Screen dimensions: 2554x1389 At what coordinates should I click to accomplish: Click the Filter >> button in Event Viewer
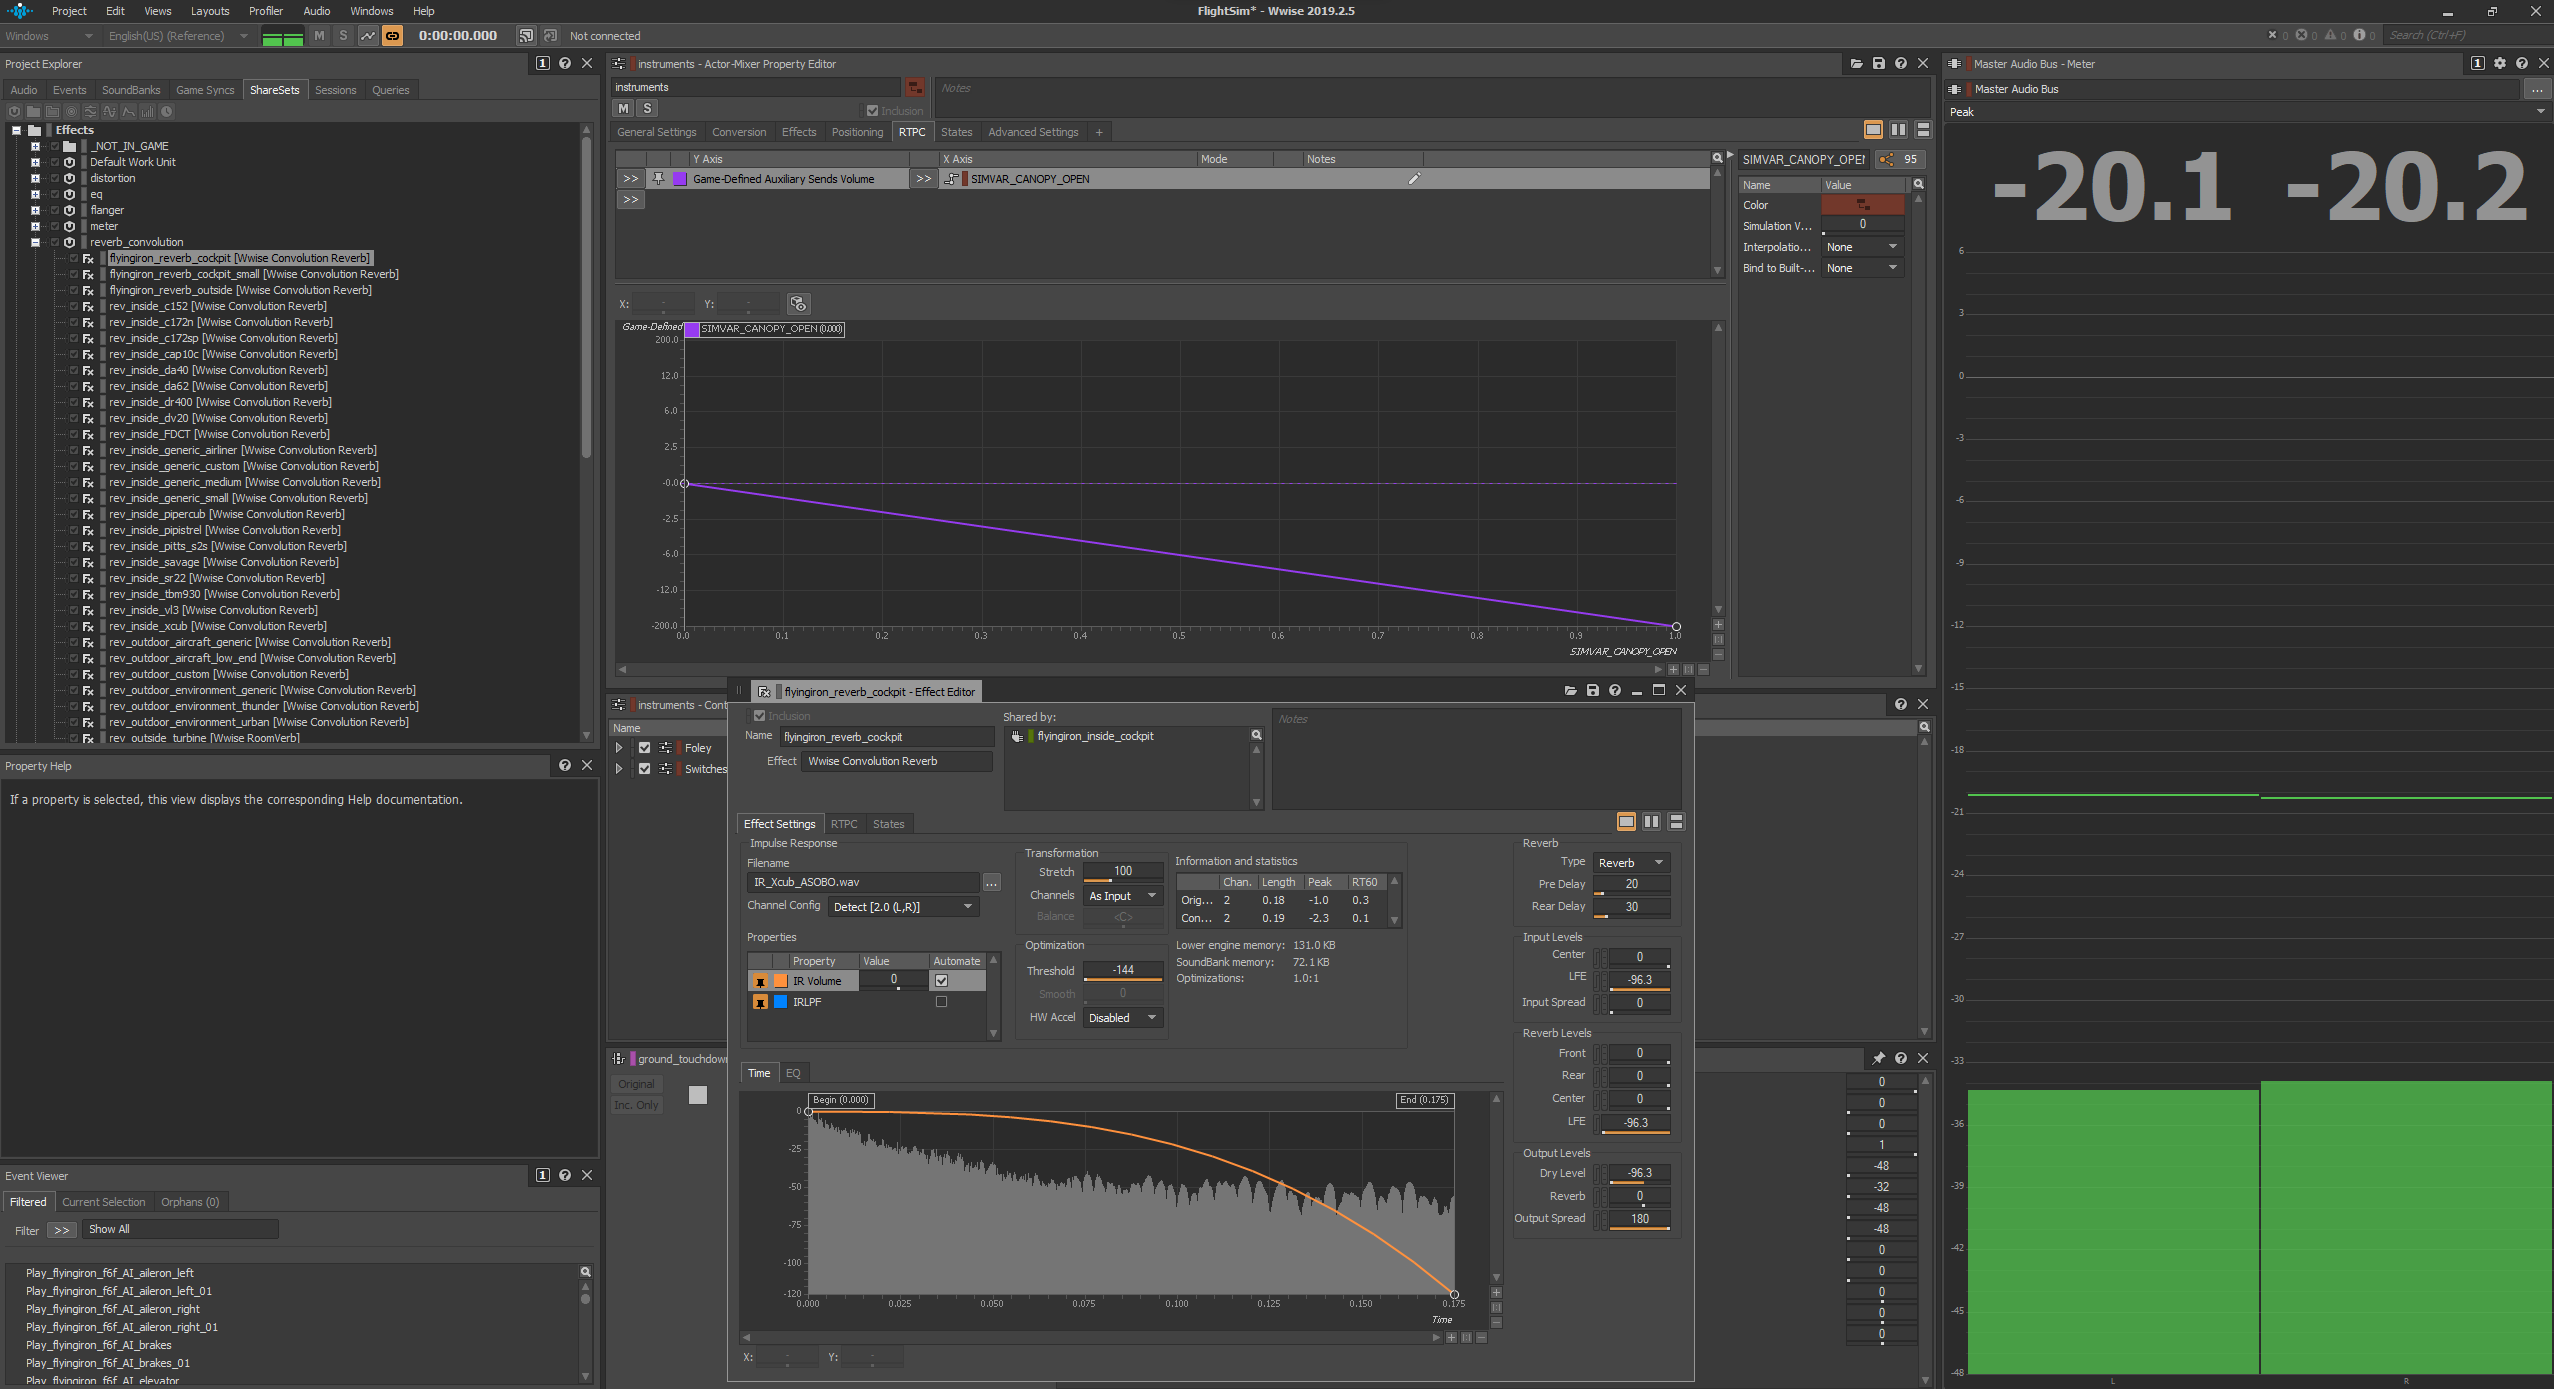[x=62, y=1230]
